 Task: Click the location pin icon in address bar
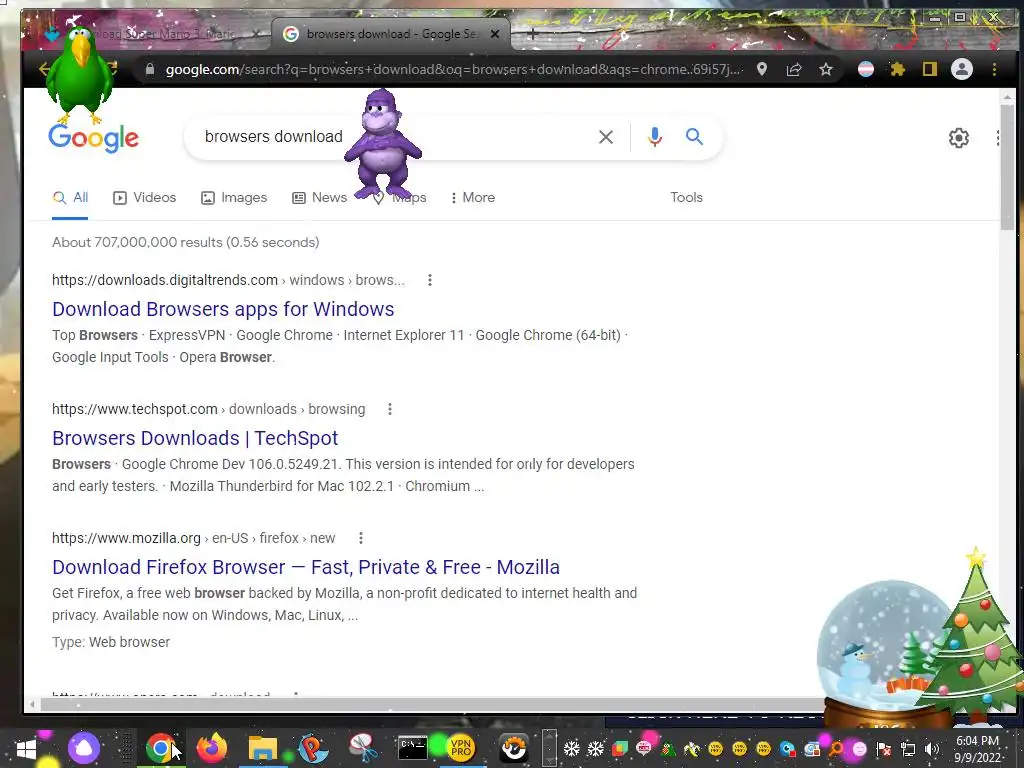(x=761, y=69)
